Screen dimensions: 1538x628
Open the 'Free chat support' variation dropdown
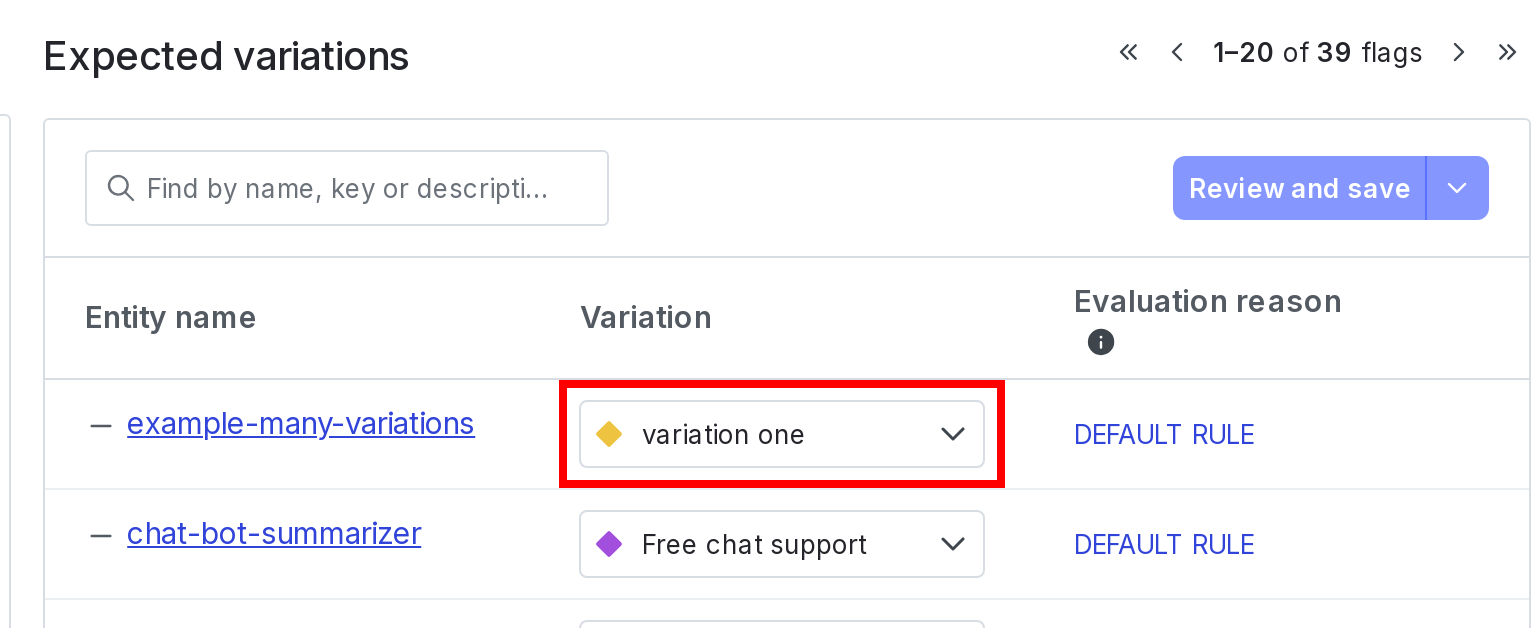[x=782, y=544]
